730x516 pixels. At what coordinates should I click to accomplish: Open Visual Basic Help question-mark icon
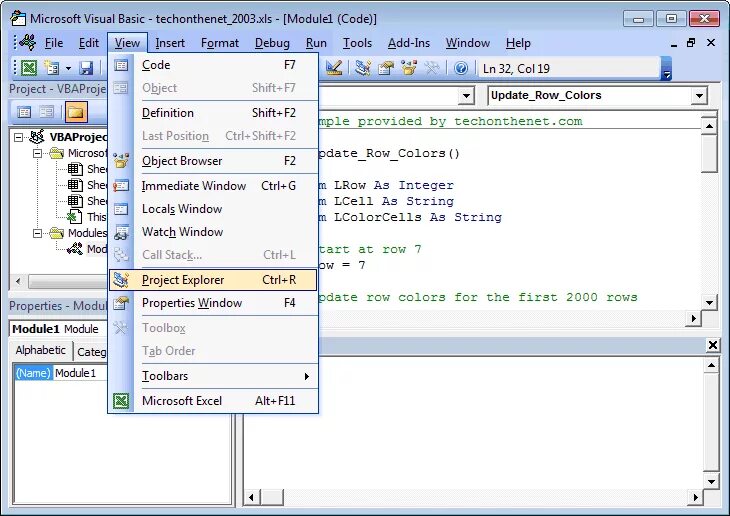point(461,68)
